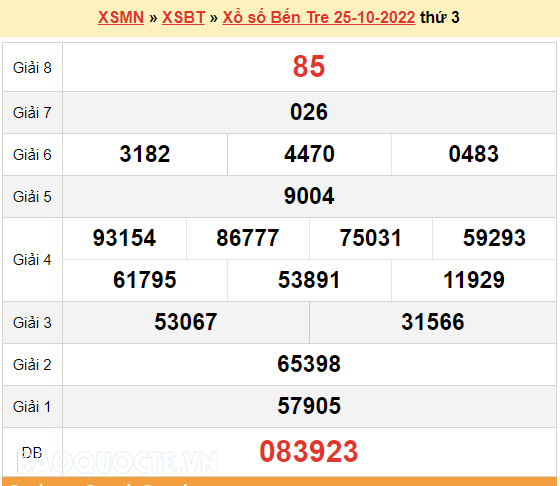560x486 pixels.
Task: Click Giải 4 number 86777
Action: click(x=248, y=238)
